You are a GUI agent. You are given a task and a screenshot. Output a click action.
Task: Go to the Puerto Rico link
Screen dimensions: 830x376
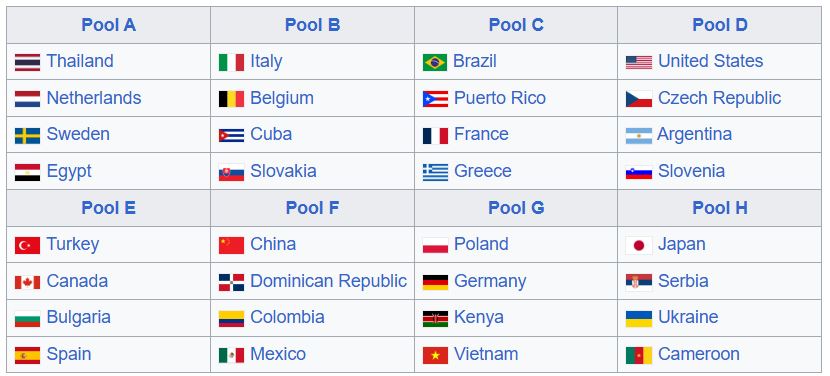tap(500, 98)
